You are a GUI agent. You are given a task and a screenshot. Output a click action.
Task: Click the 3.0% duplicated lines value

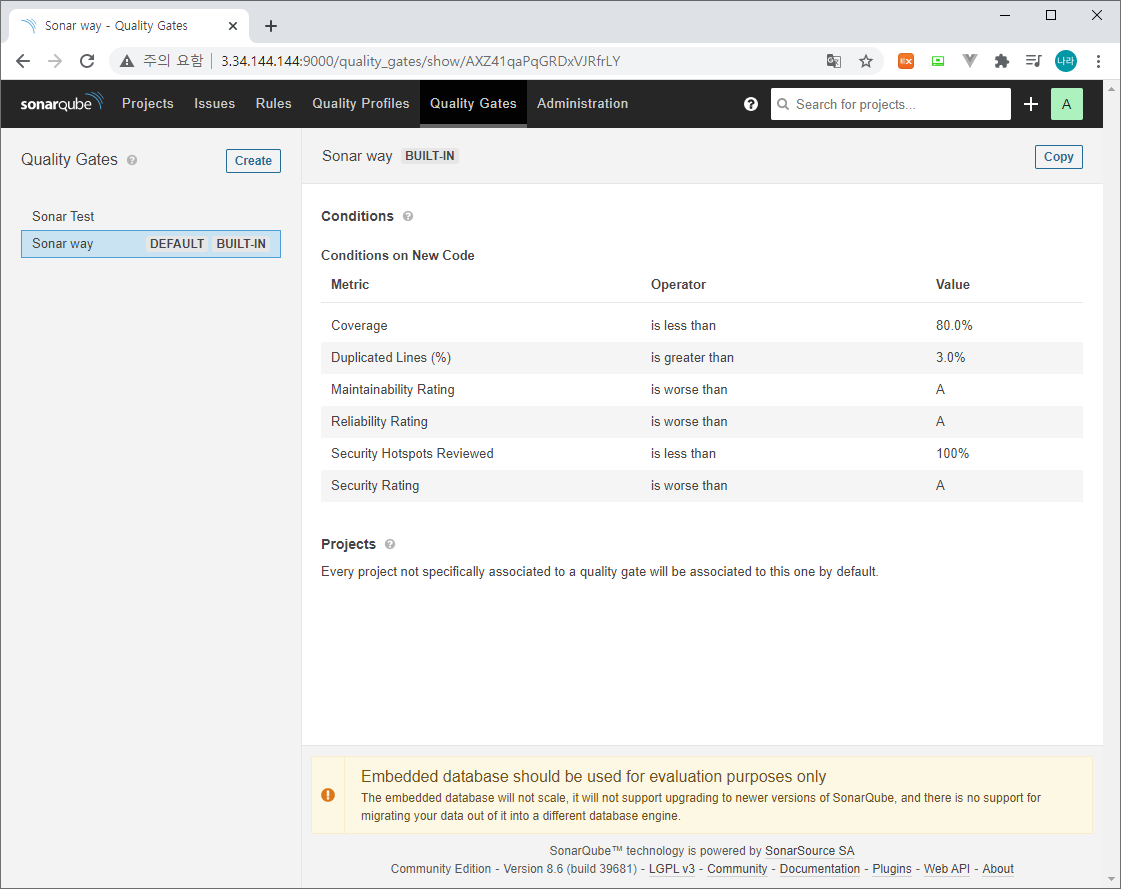click(950, 358)
